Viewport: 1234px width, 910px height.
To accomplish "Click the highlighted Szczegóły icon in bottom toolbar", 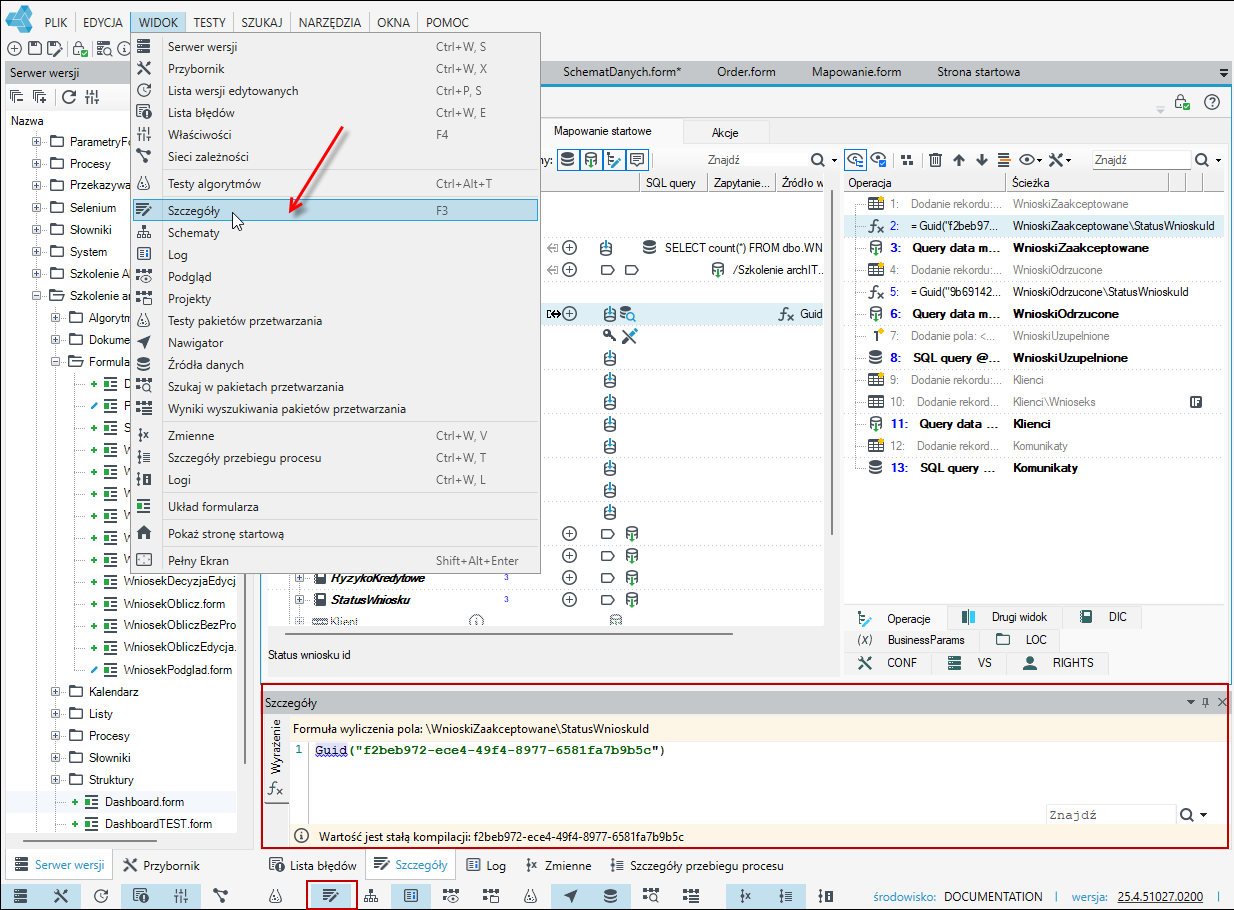I will 331,896.
